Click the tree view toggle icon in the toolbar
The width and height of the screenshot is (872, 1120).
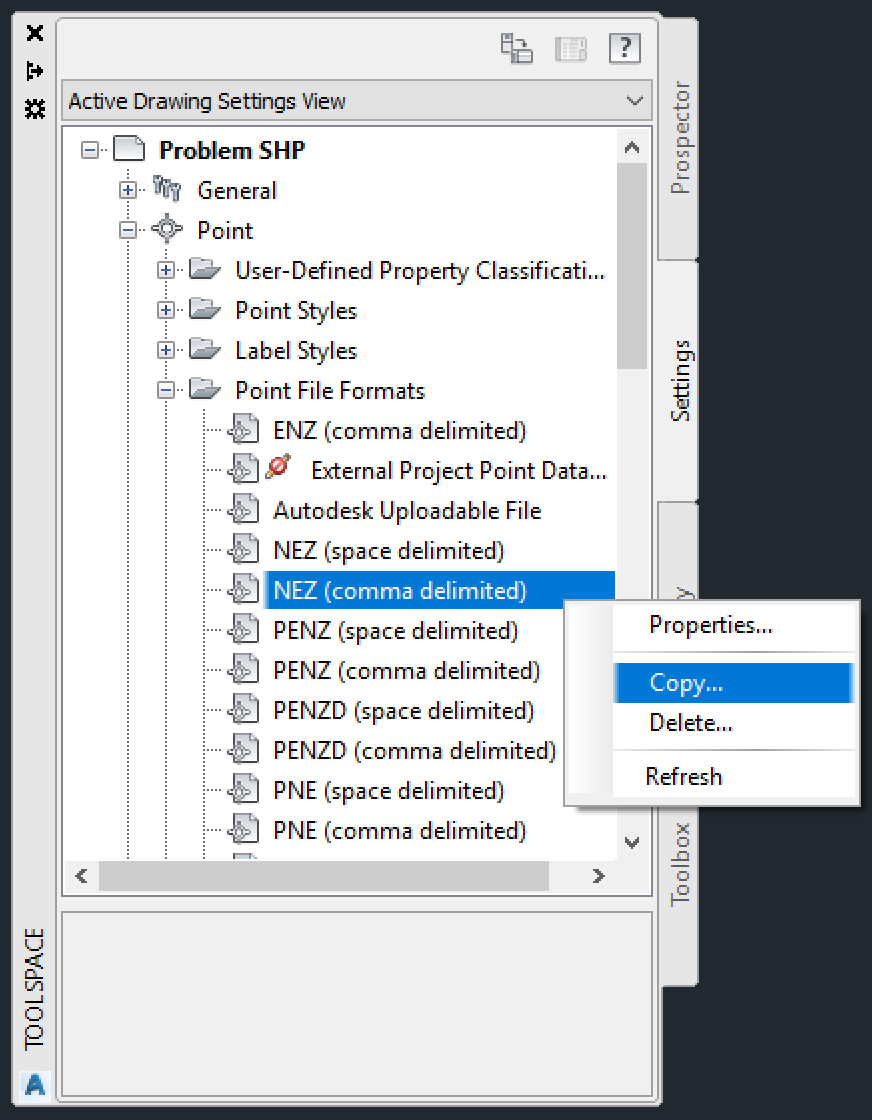pyautogui.click(x=517, y=48)
